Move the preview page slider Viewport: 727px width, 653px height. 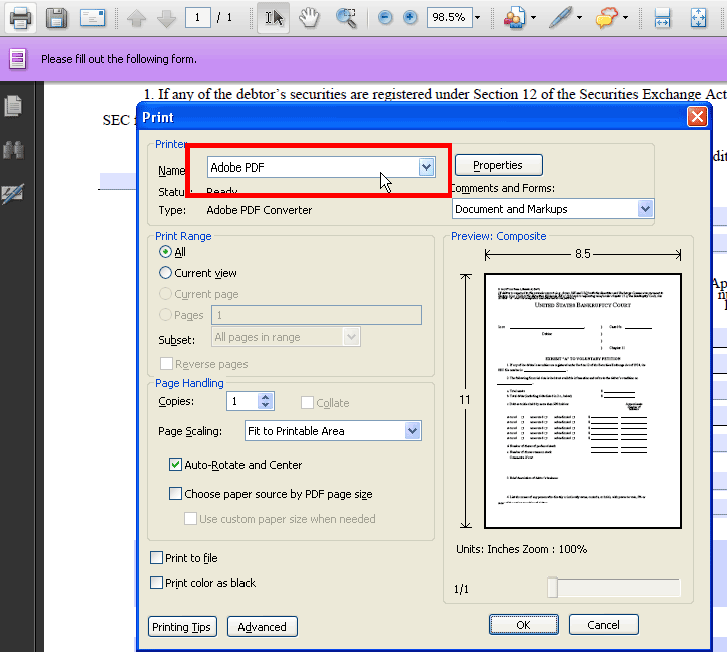click(552, 588)
